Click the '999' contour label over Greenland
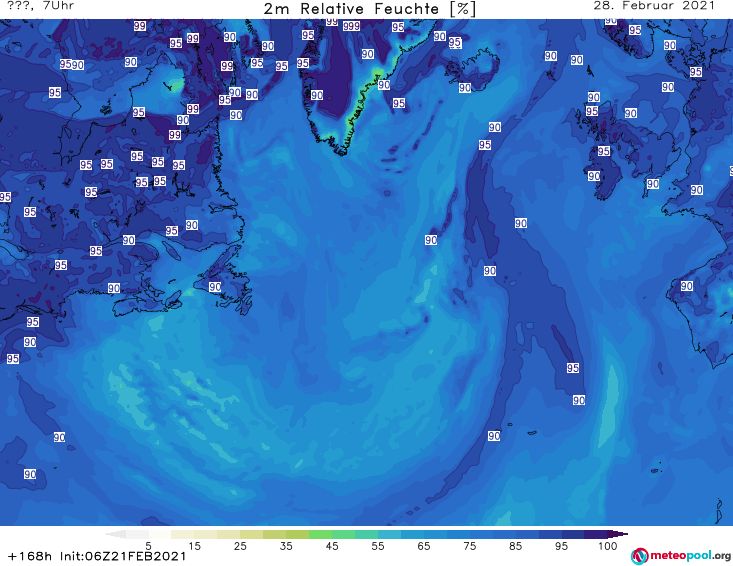Image resolution: width=733 pixels, height=566 pixels. [352, 26]
